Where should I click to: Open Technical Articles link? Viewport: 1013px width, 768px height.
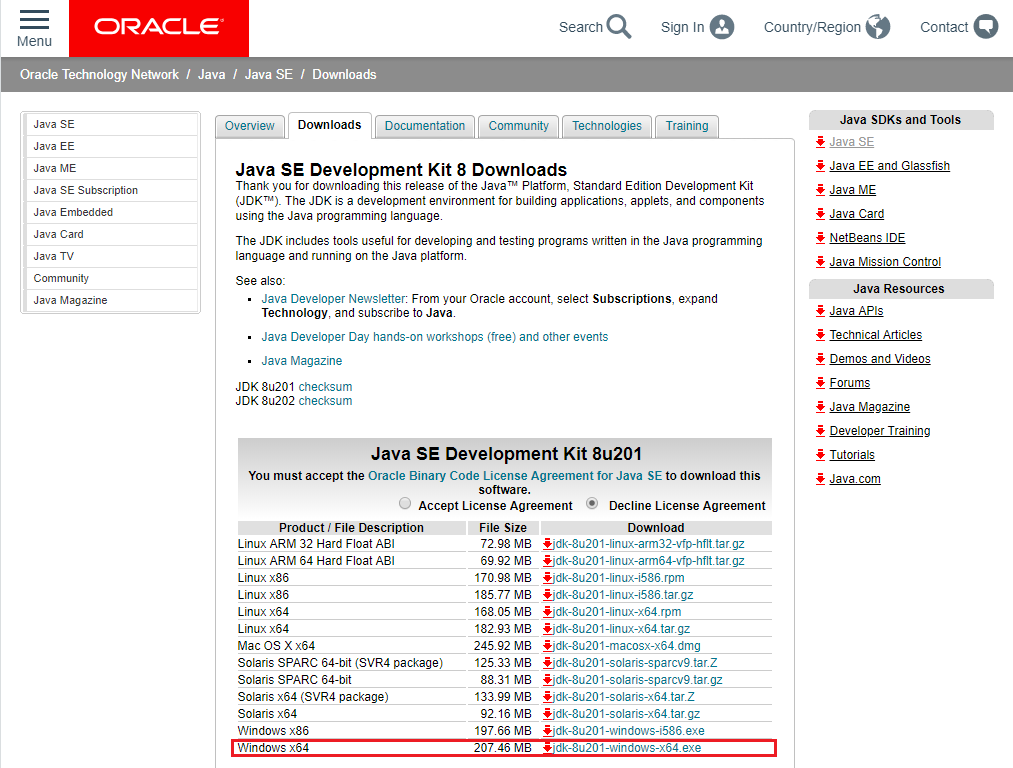[875, 335]
